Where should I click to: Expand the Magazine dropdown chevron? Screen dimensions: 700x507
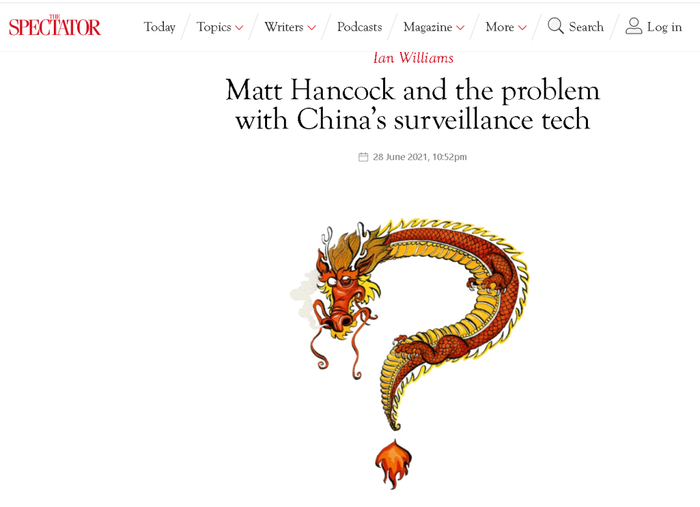point(460,28)
